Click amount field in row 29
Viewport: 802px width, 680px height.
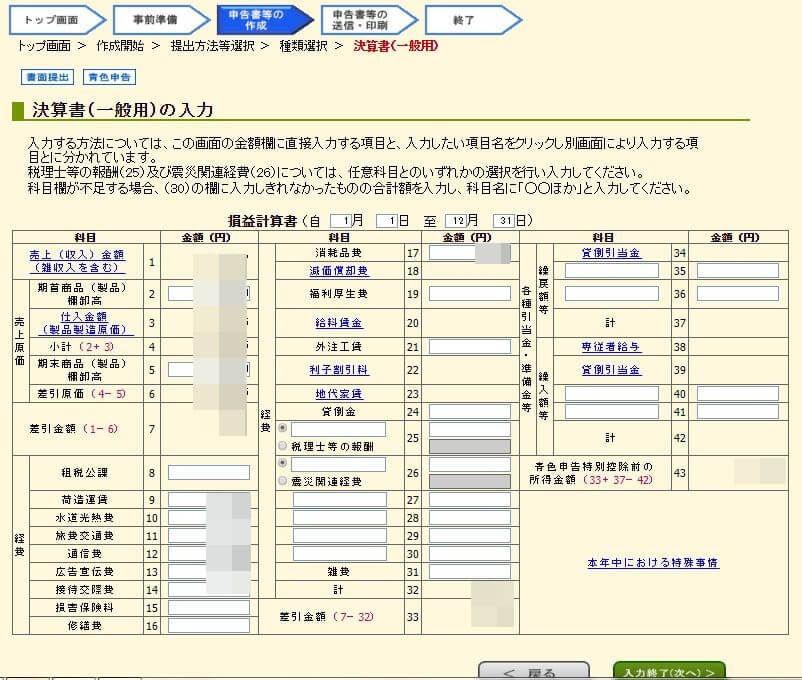coord(470,535)
